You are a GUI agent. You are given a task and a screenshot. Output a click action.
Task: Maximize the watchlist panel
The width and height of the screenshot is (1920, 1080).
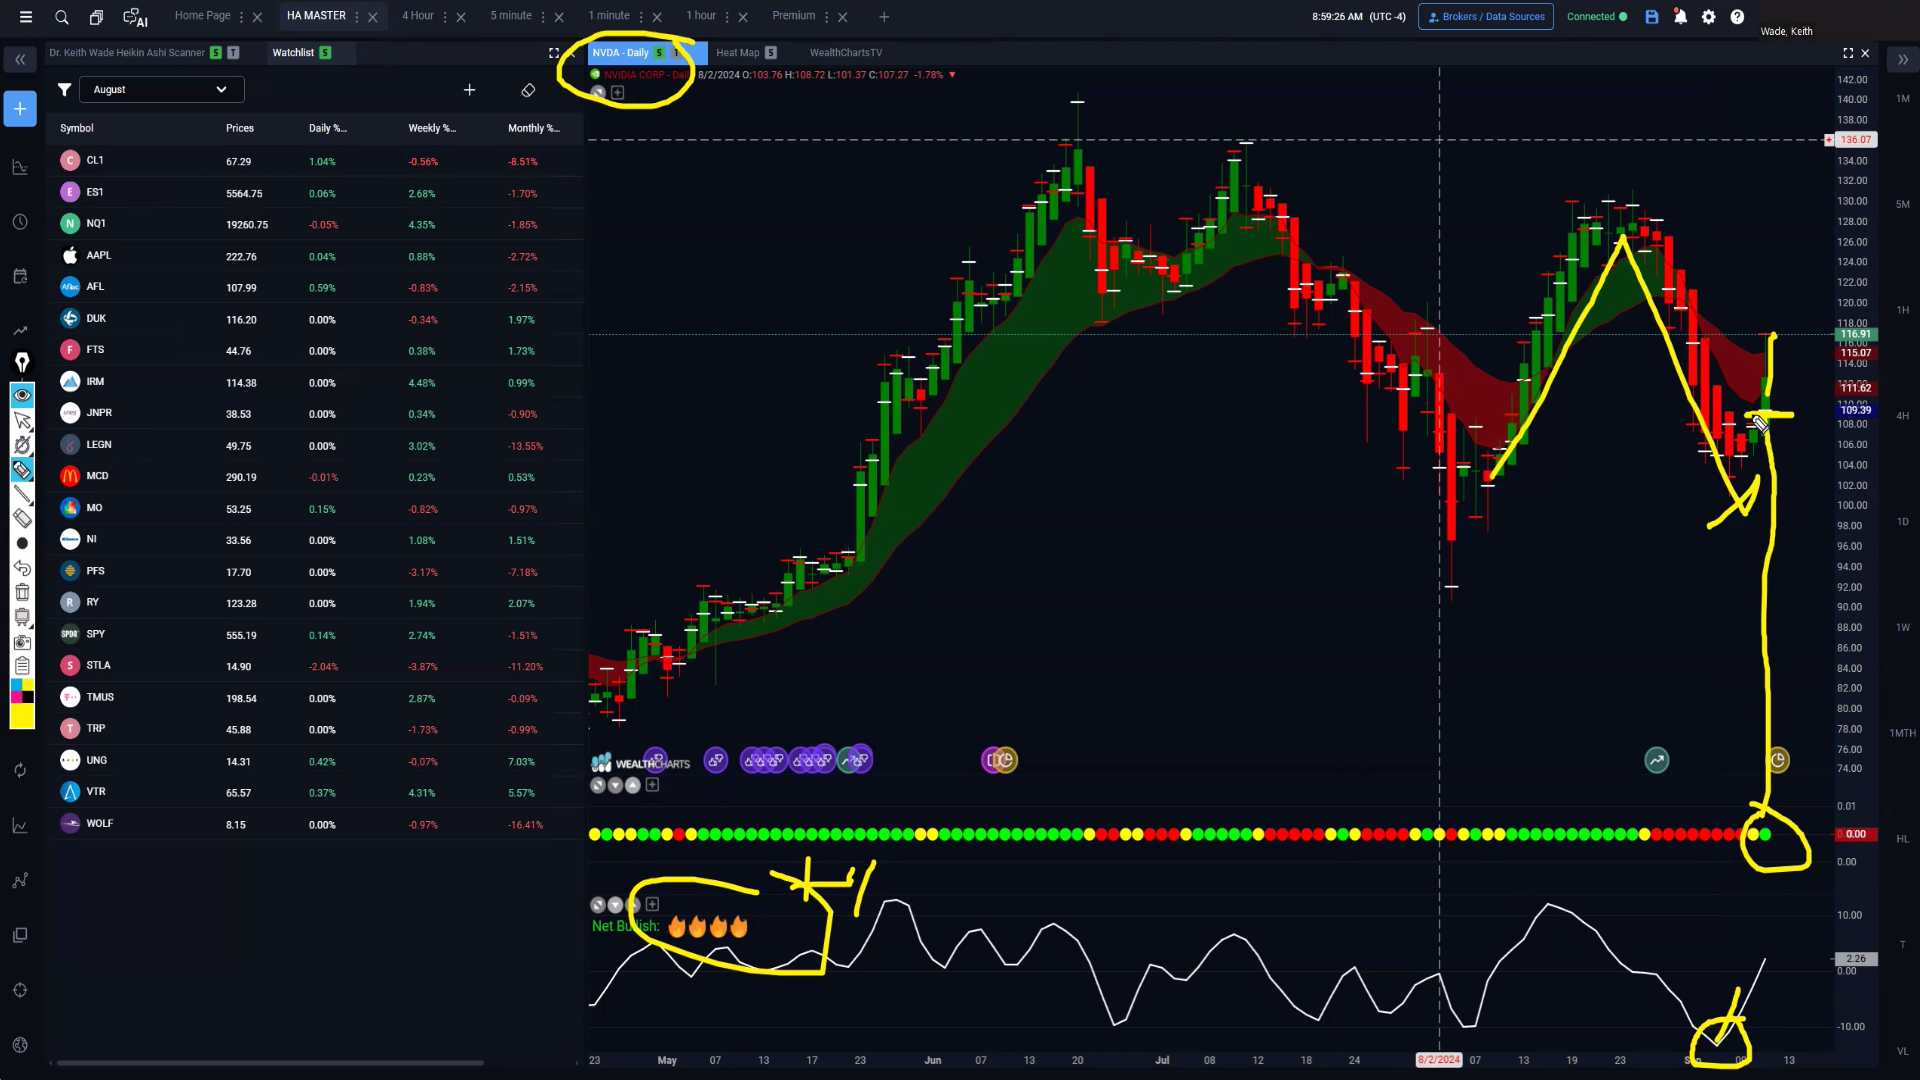(x=554, y=53)
